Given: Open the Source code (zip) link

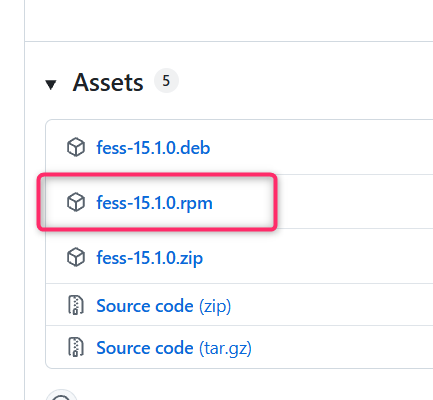Looking at the screenshot, I should (x=164, y=306).
